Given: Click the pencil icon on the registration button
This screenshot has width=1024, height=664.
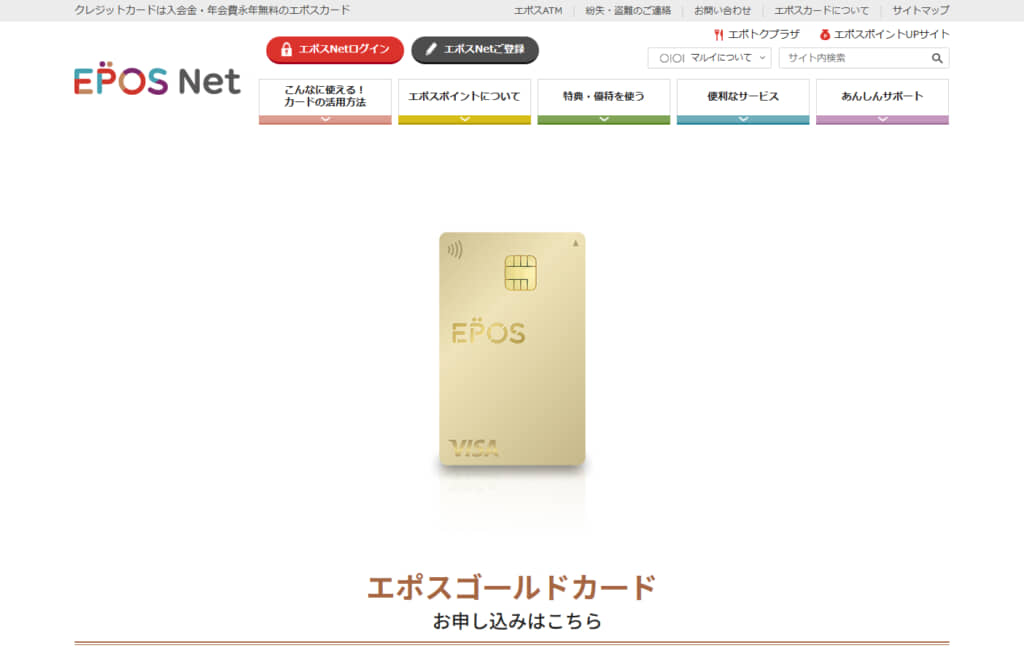Looking at the screenshot, I should pos(431,49).
